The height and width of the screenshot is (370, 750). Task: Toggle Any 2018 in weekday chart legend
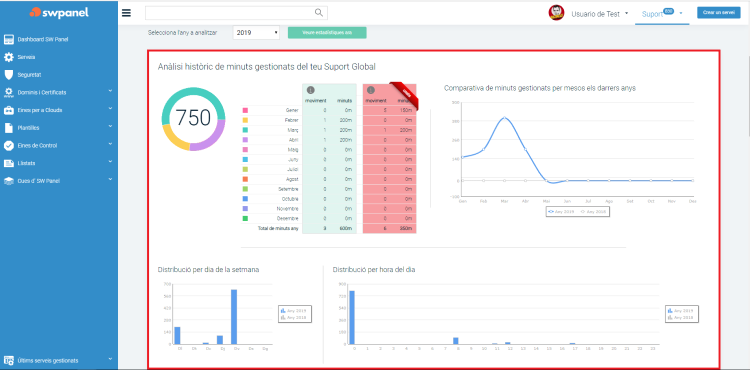295,317
